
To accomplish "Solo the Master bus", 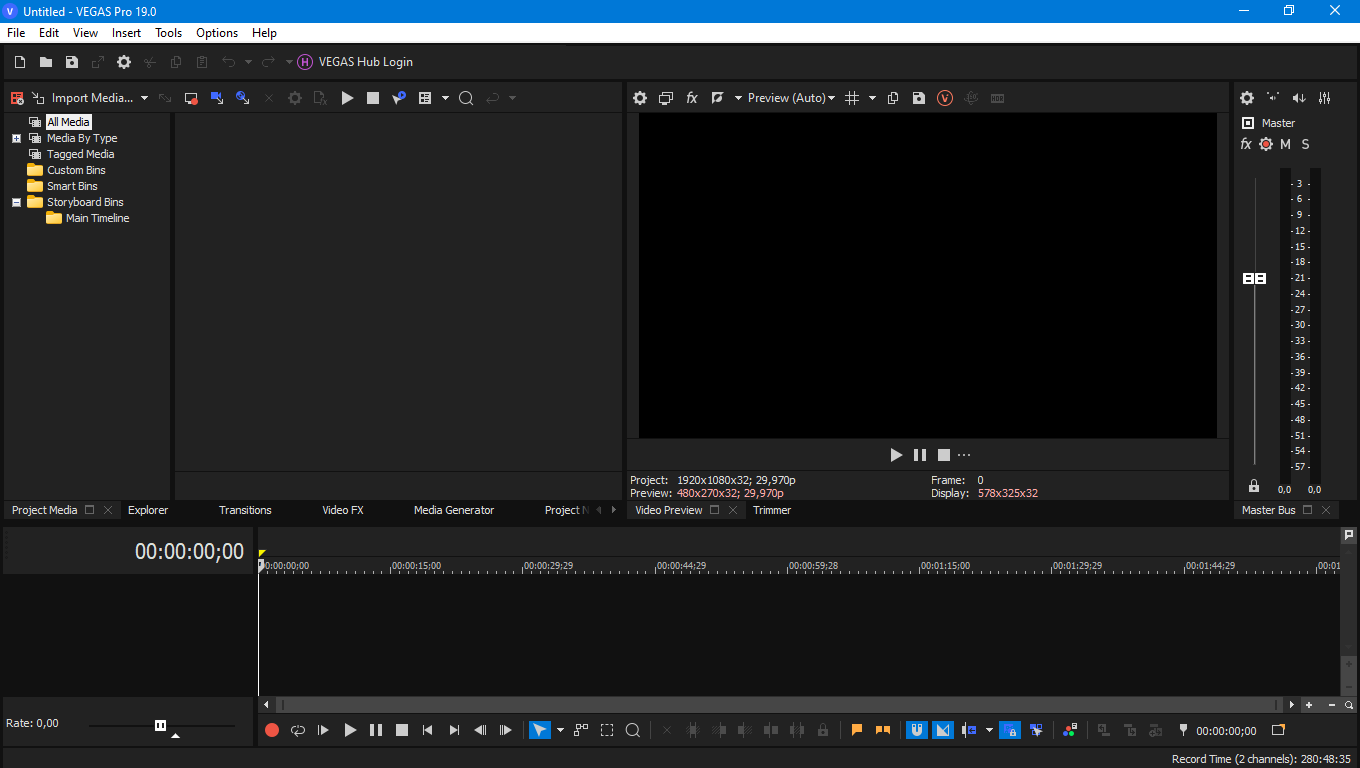I will pos(1305,144).
